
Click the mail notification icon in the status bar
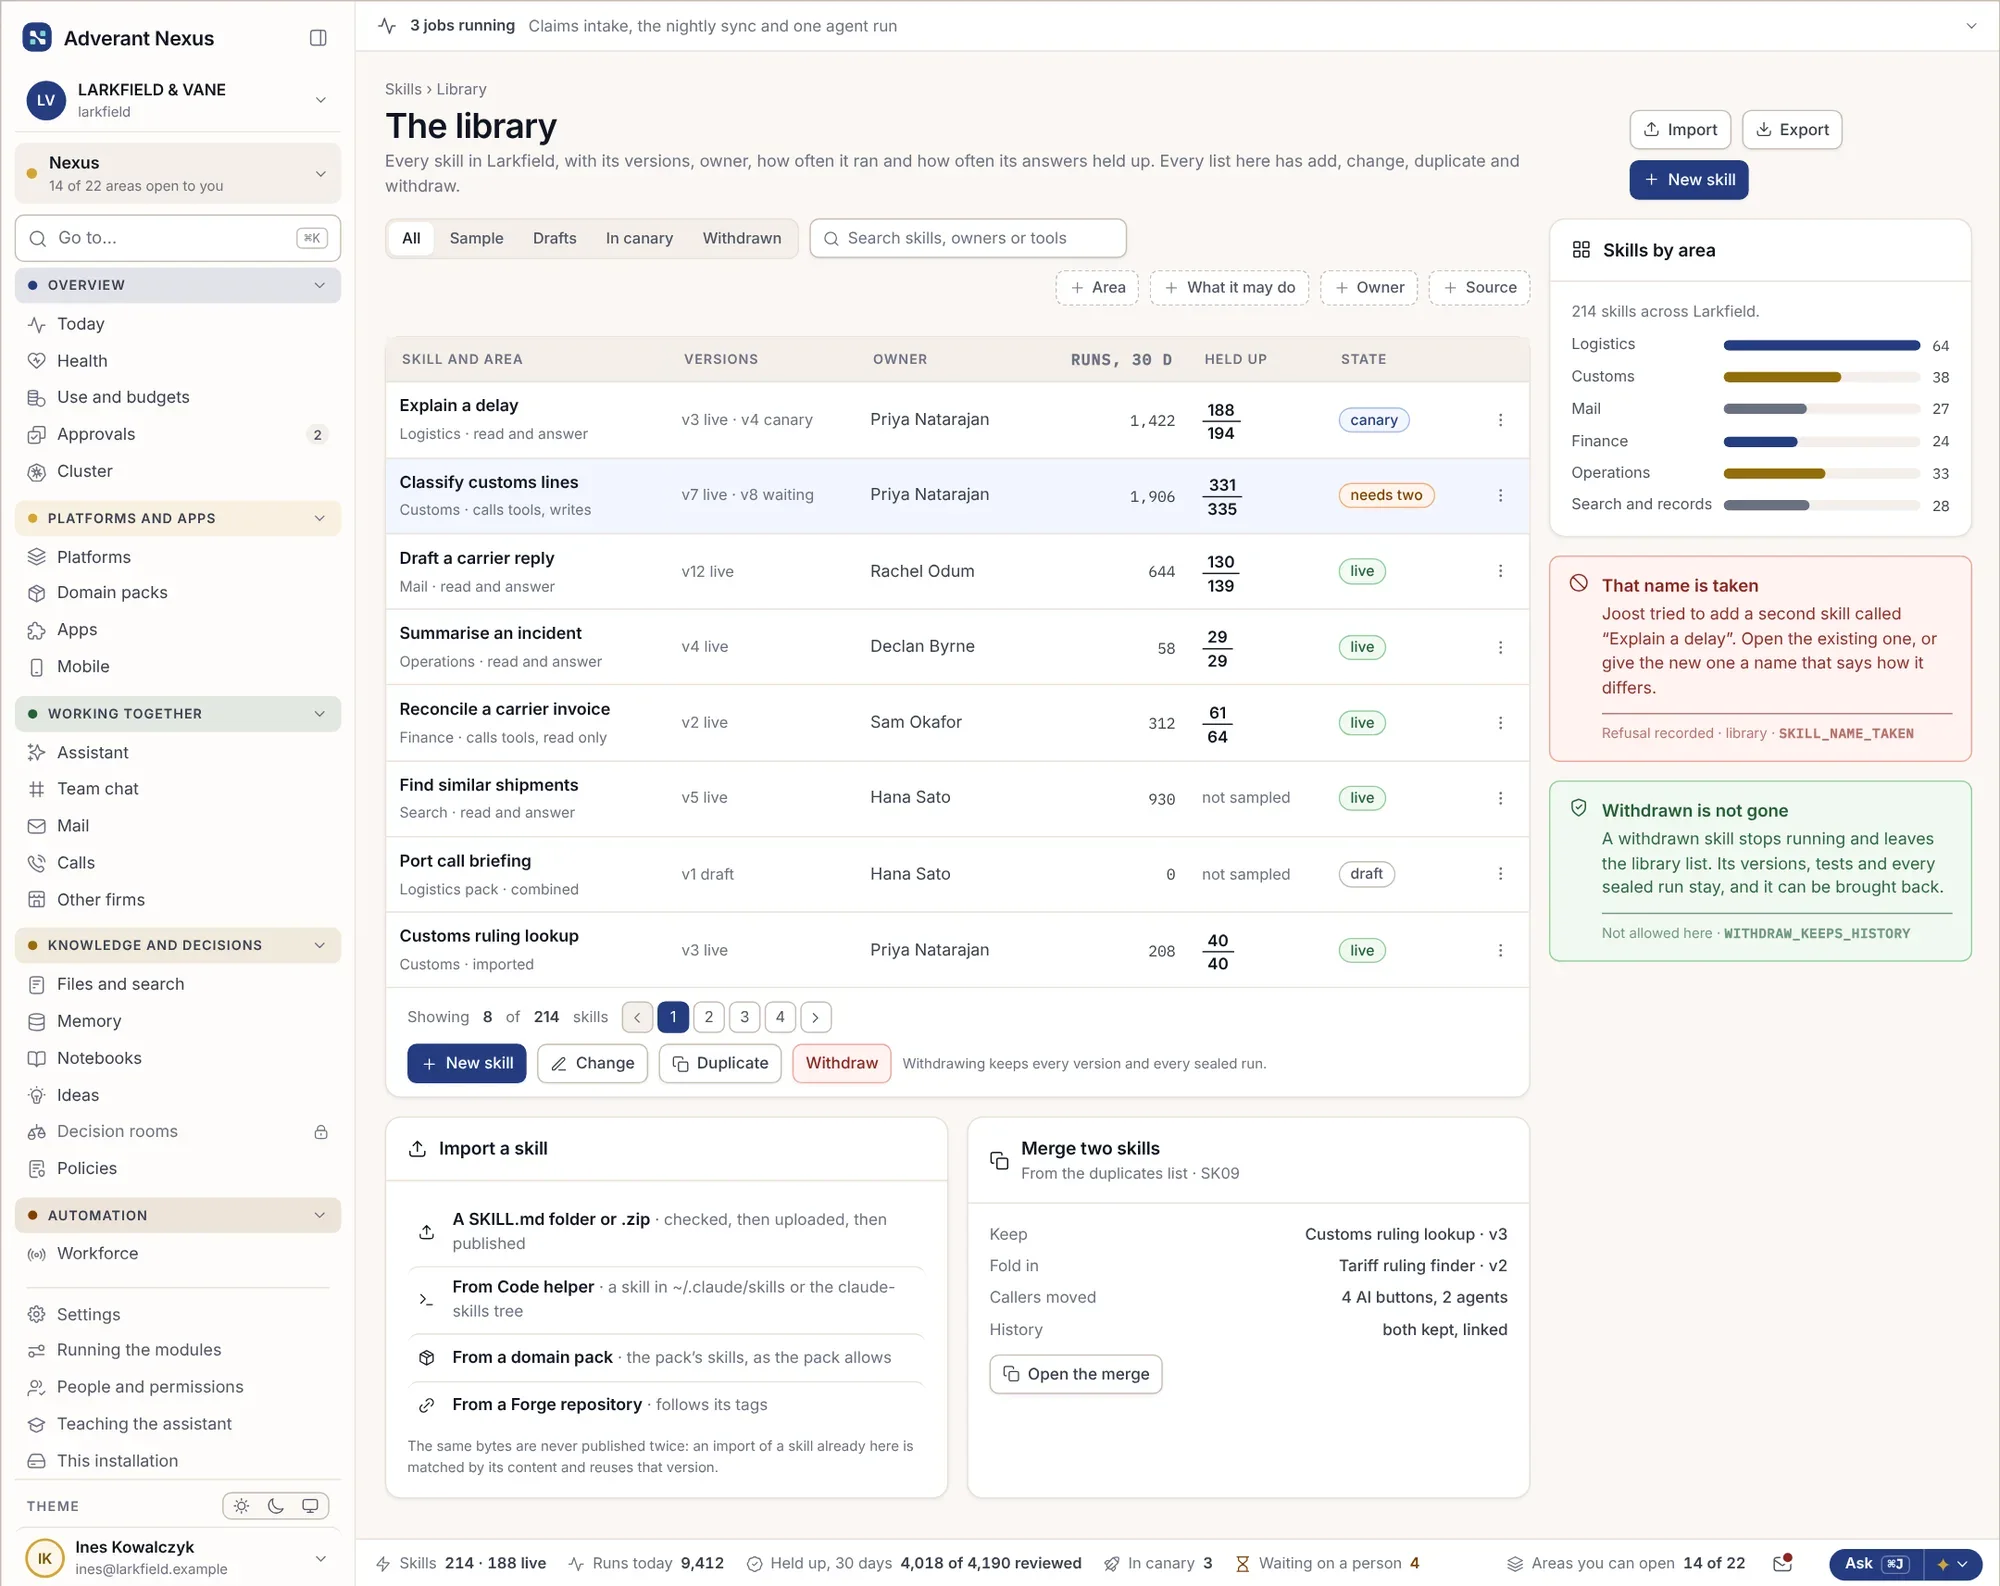coord(1782,1563)
